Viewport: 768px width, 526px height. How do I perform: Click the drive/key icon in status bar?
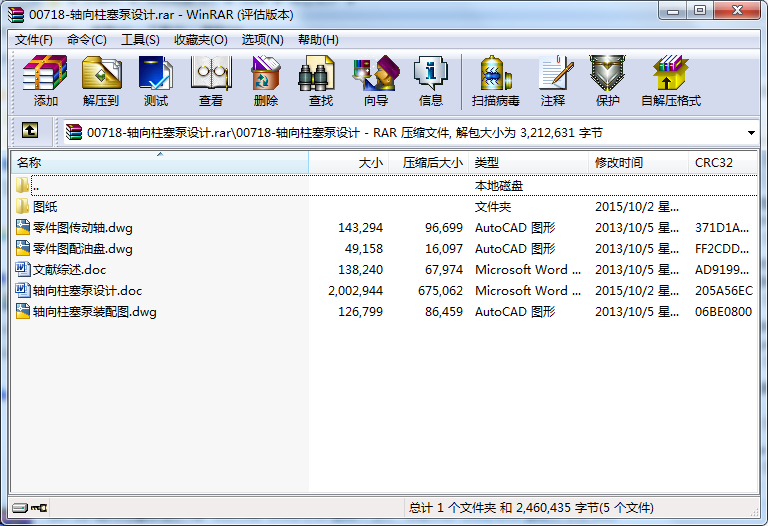click(29, 508)
